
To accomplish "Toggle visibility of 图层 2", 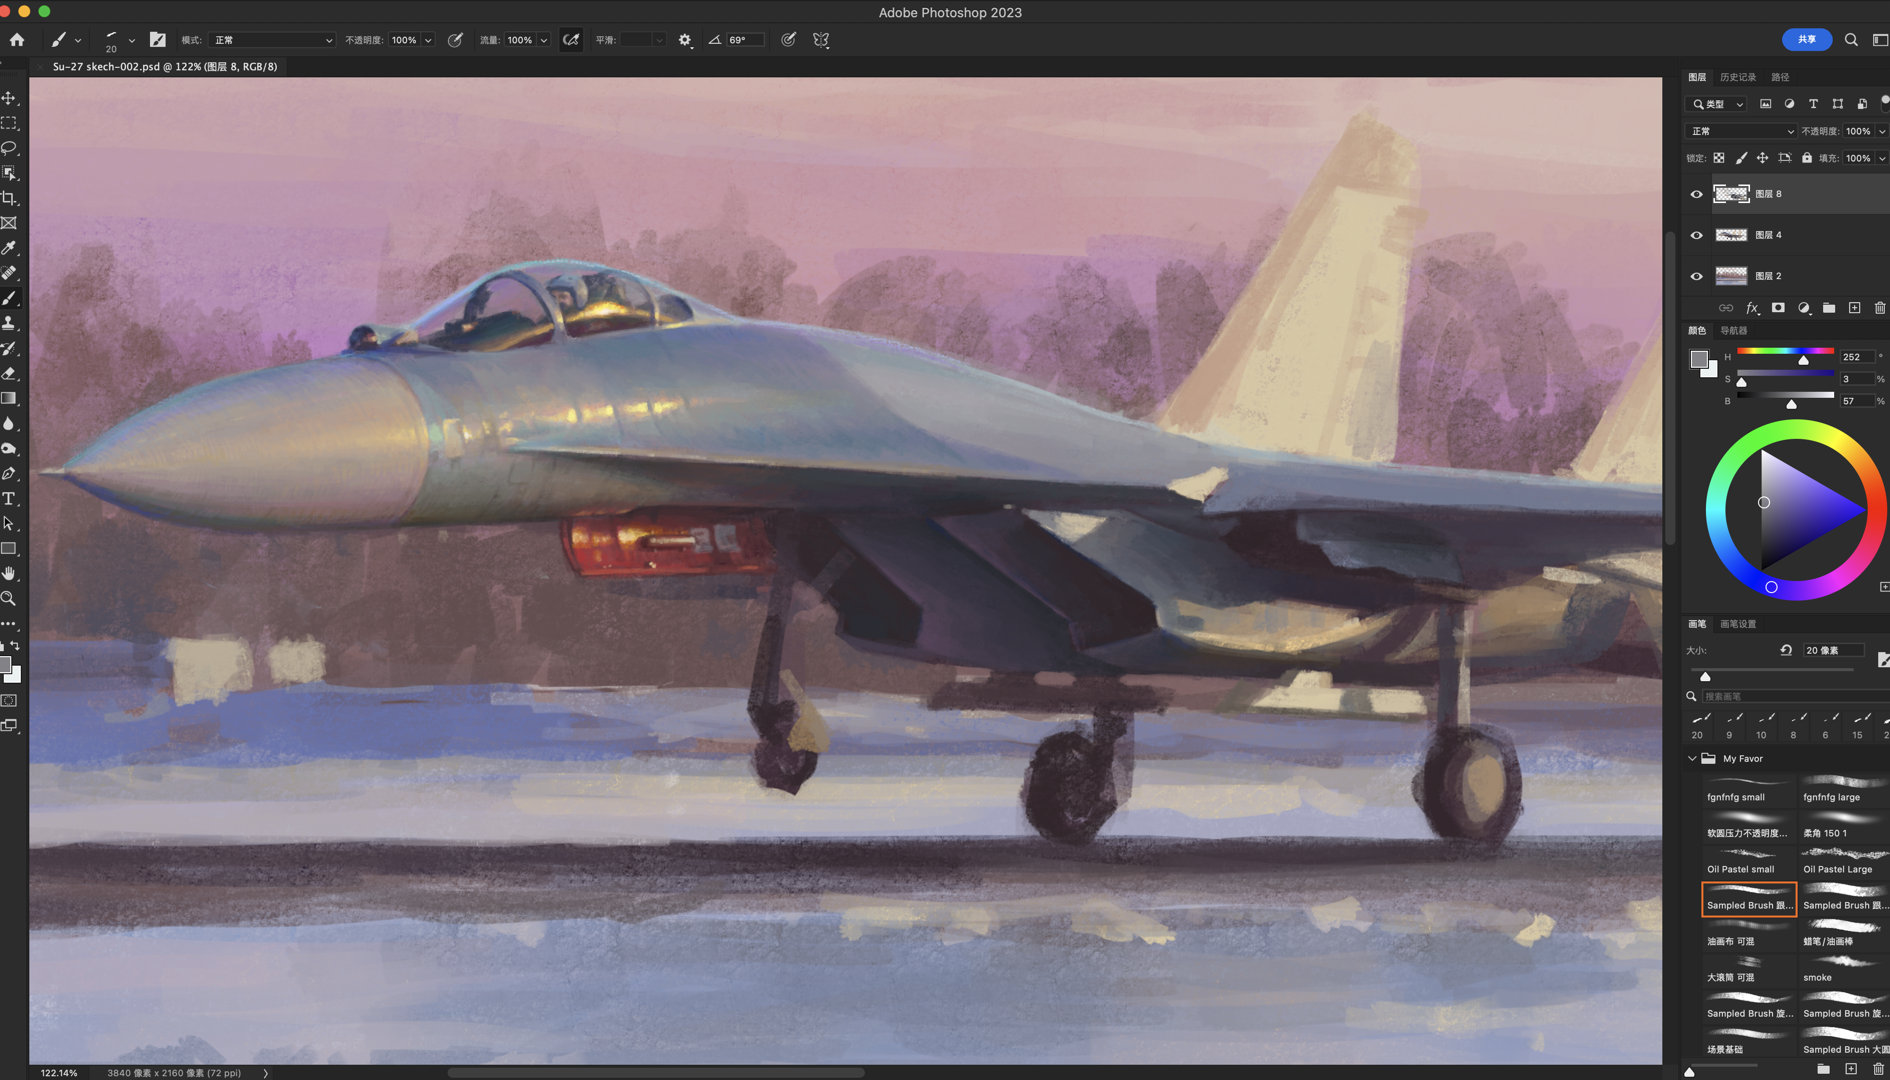I will point(1696,276).
